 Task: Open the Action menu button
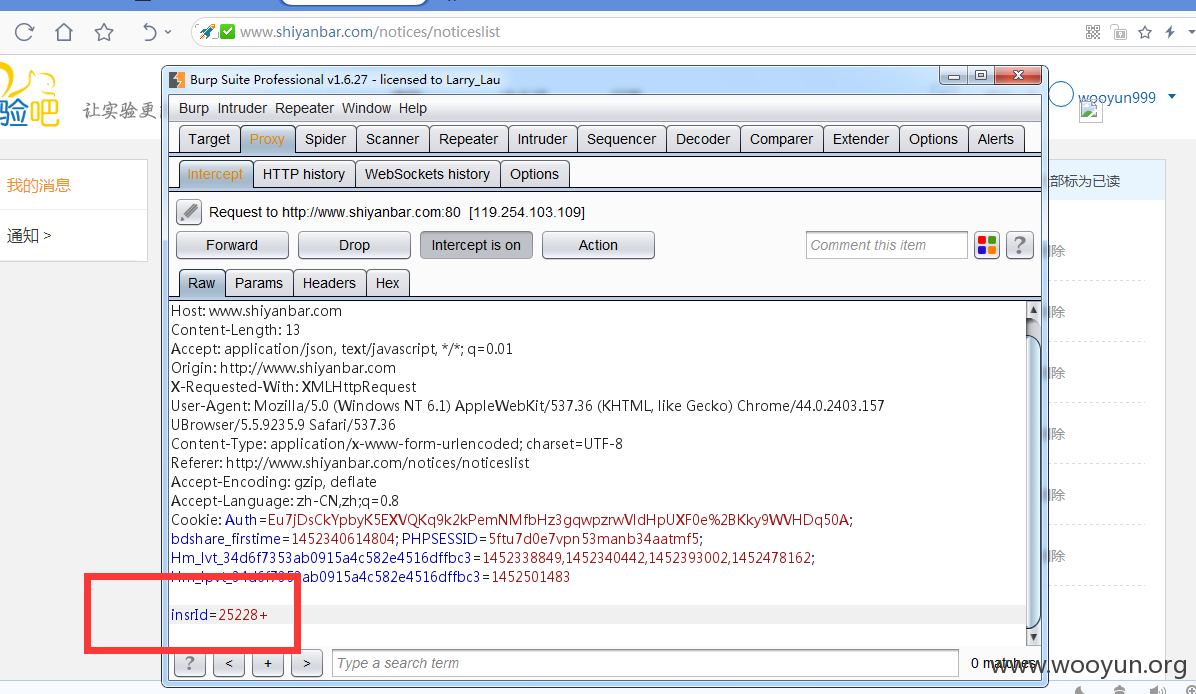click(x=598, y=246)
